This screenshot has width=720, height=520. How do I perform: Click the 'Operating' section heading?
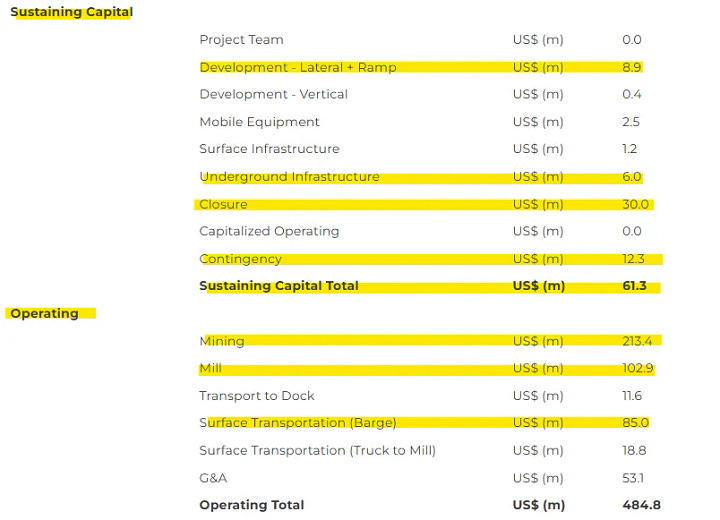[45, 313]
